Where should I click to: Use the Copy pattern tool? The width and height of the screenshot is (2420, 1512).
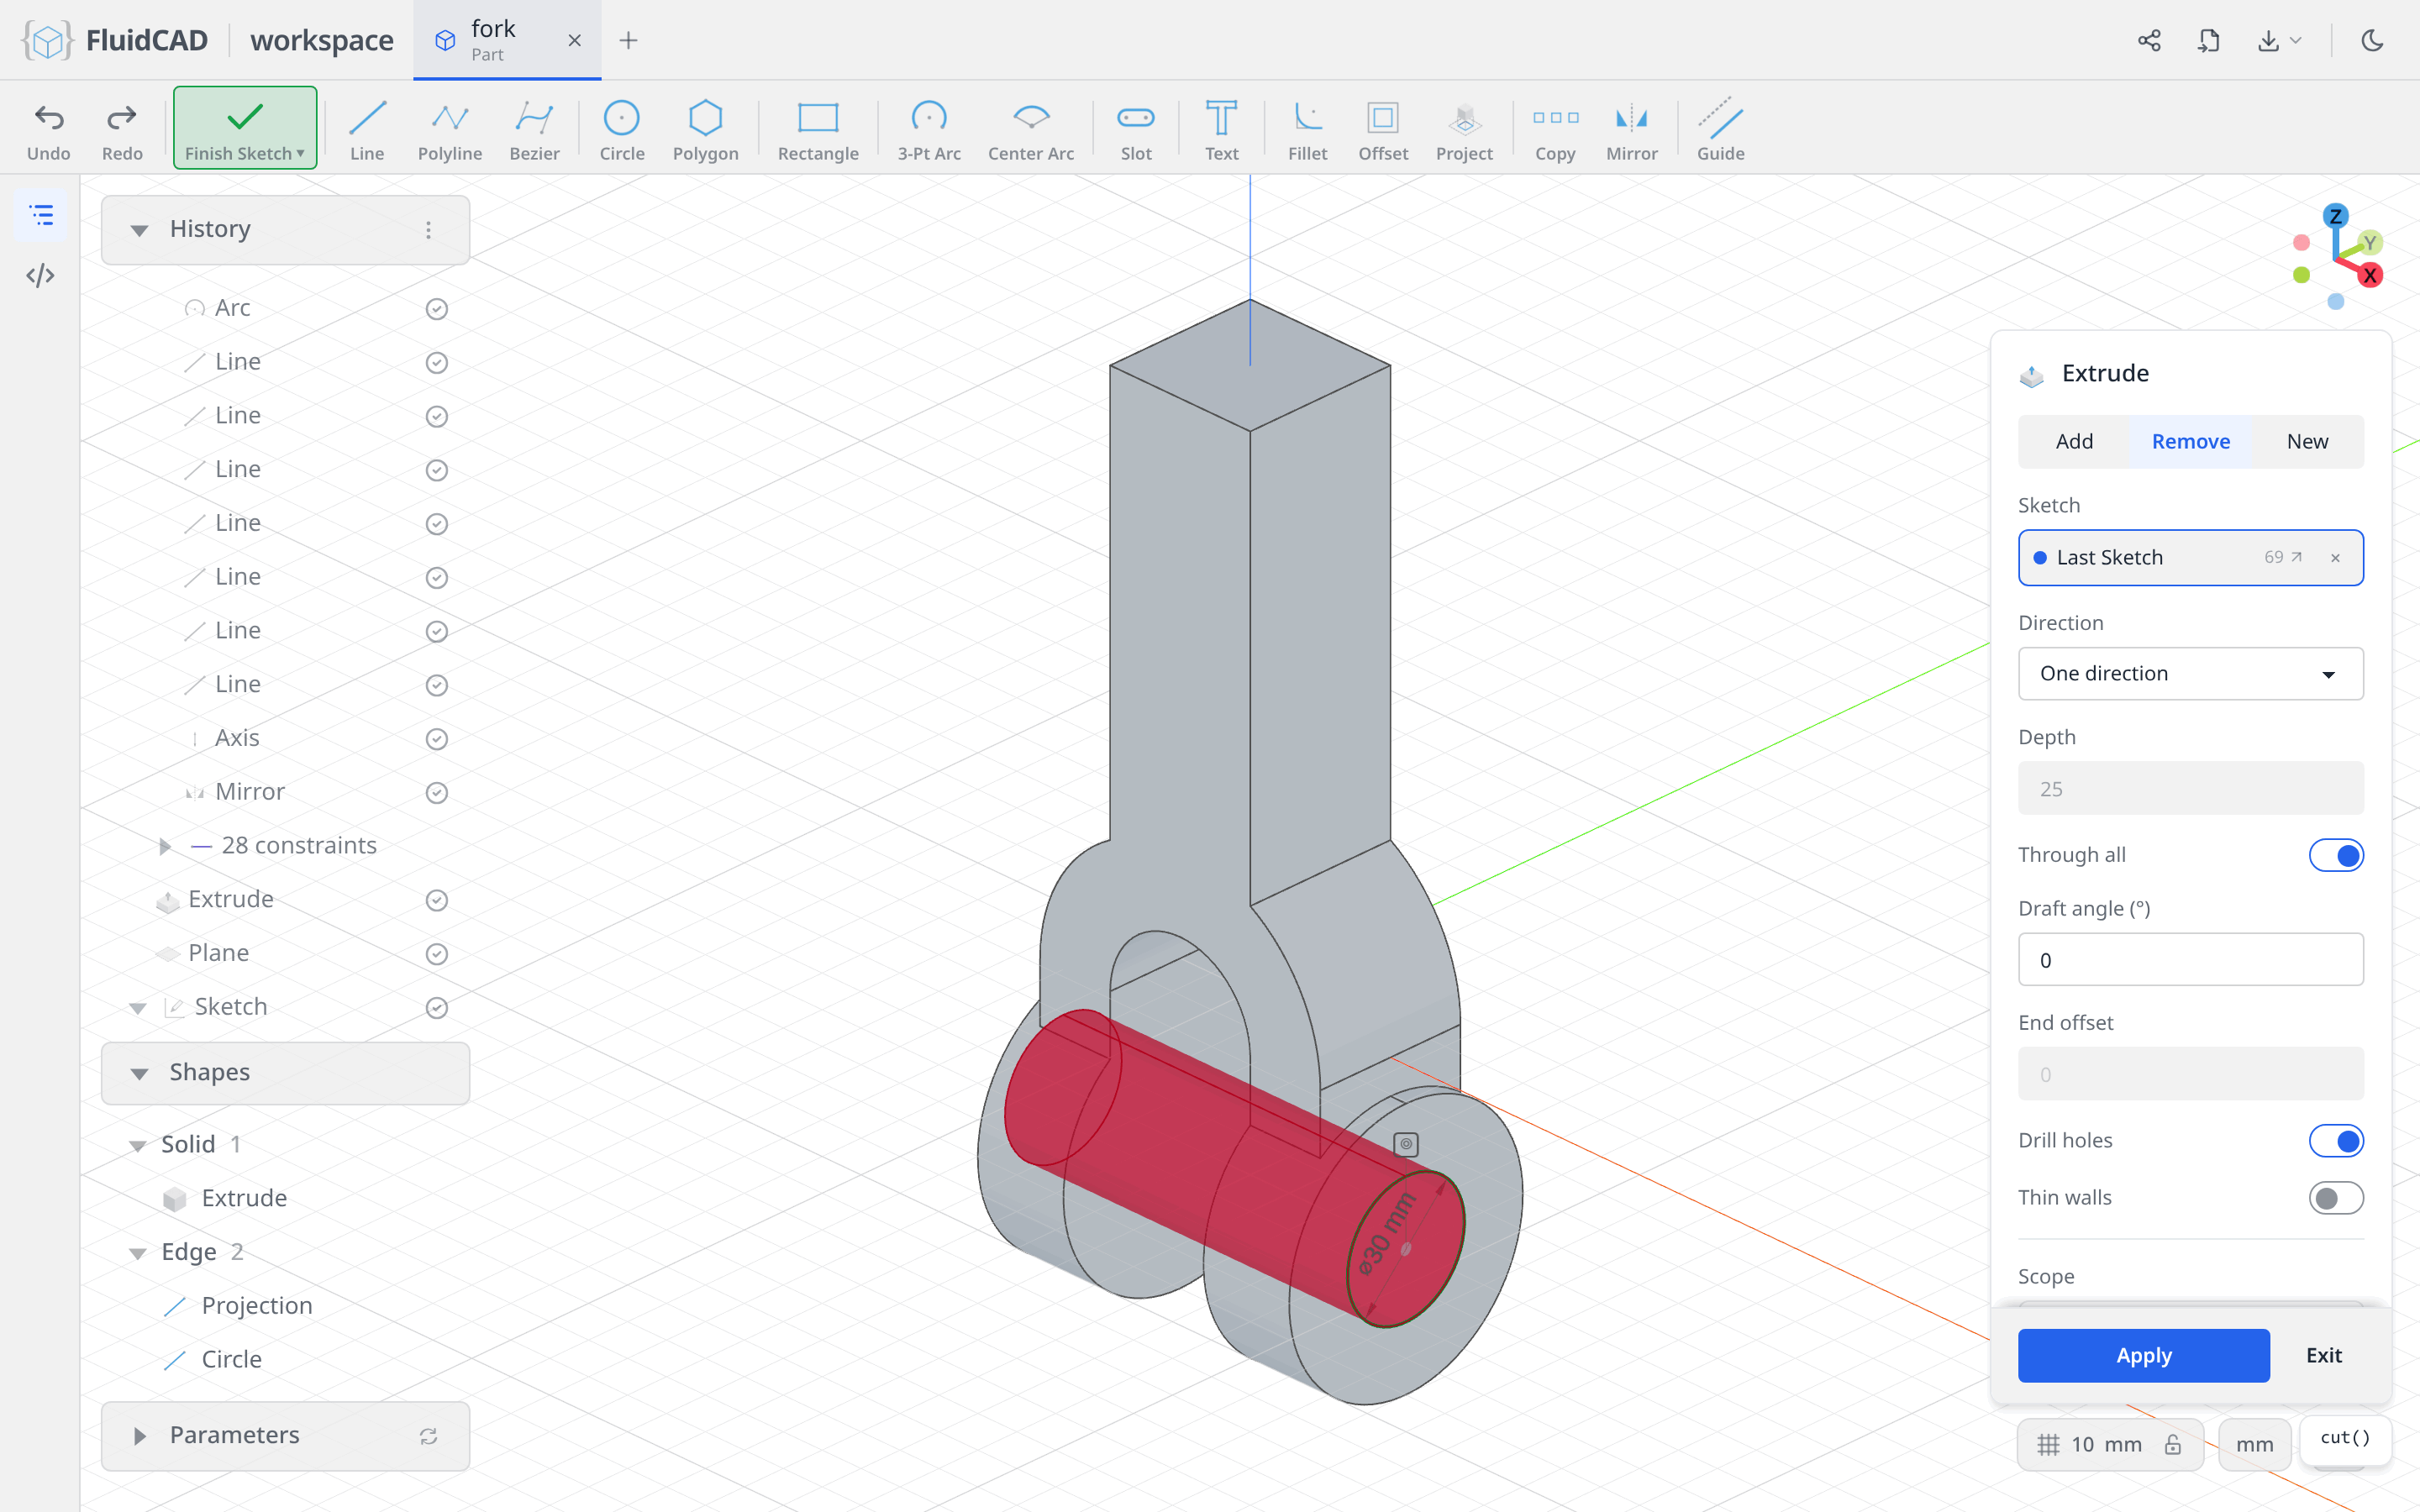tap(1555, 130)
